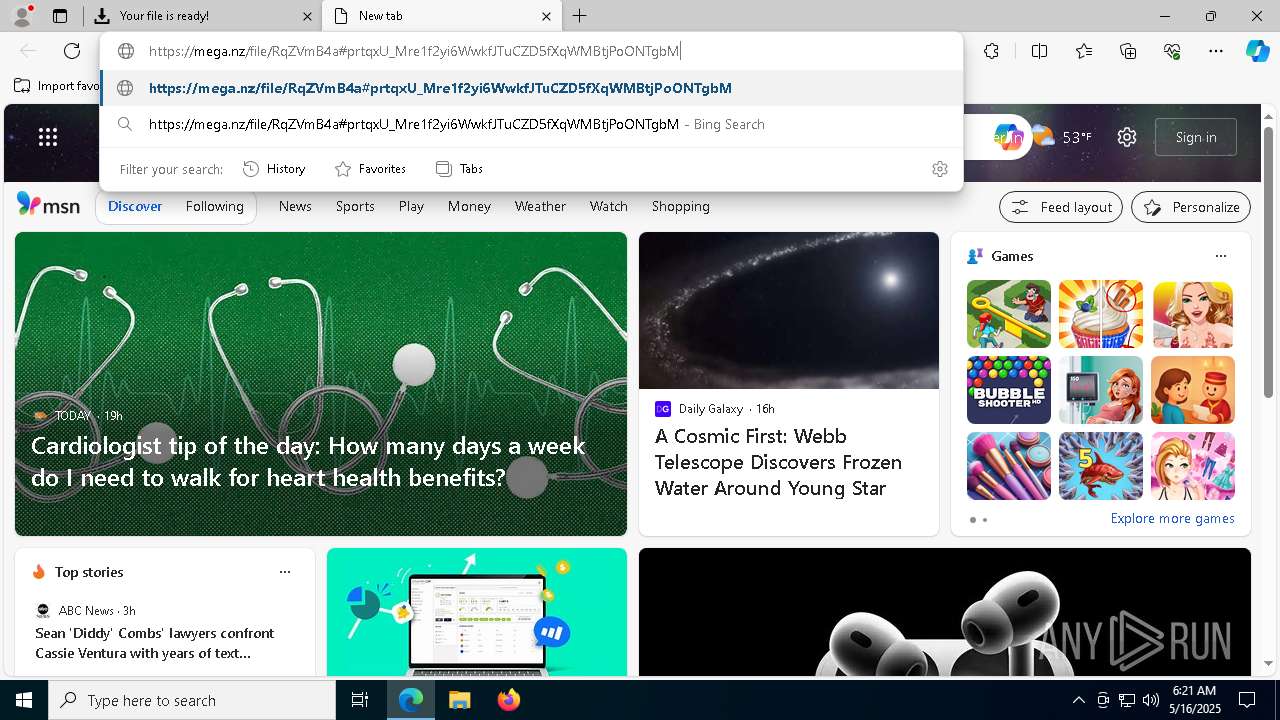
Task: Click the taskbar search box
Action: click(192, 700)
